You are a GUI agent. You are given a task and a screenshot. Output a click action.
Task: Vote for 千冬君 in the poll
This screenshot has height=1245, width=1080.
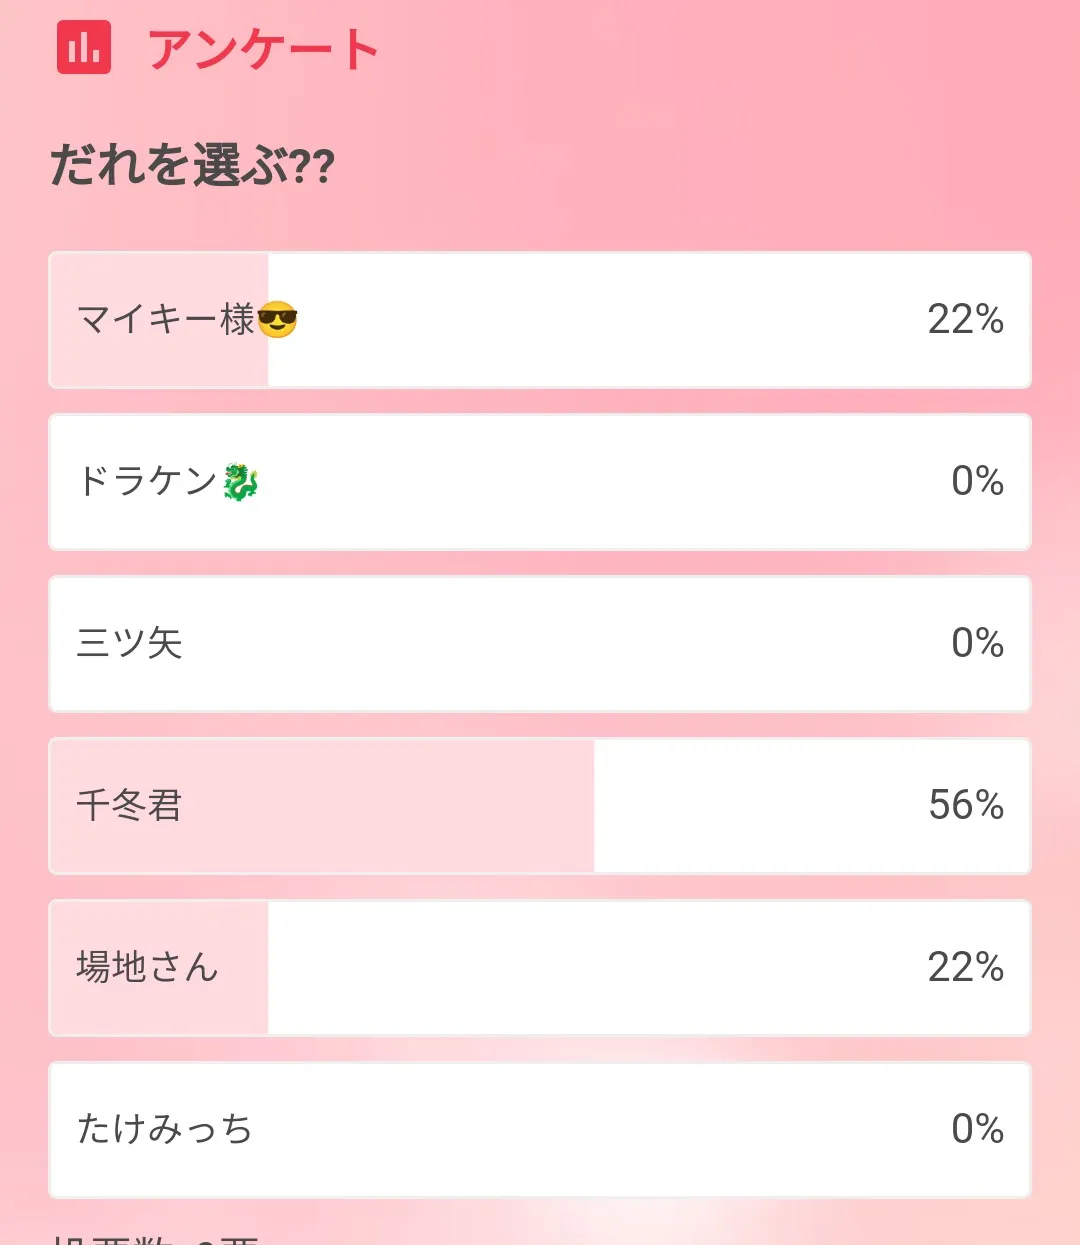tap(540, 806)
